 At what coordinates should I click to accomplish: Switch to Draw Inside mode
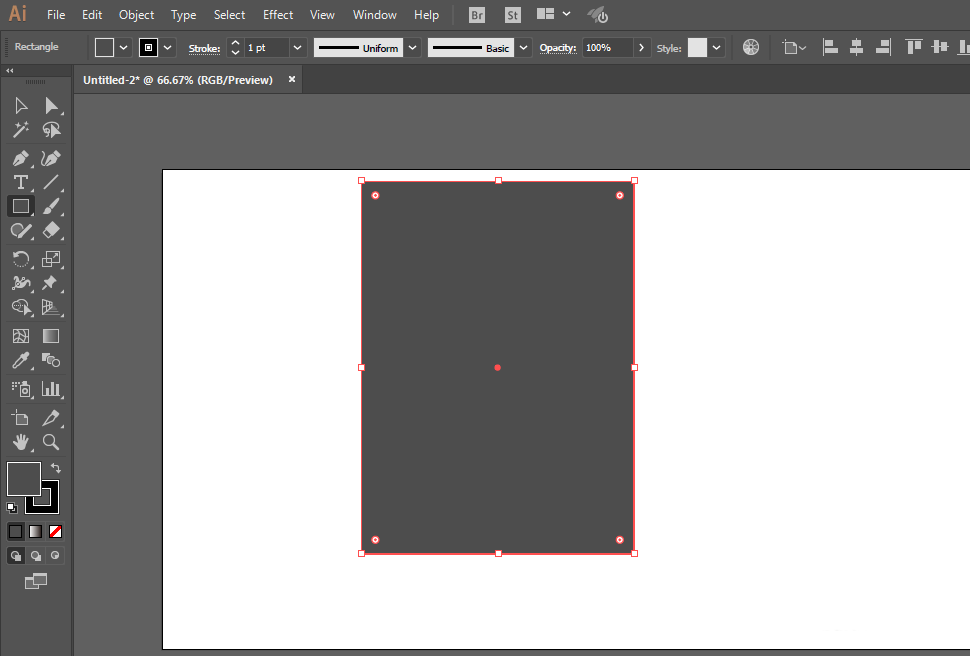click(x=55, y=556)
